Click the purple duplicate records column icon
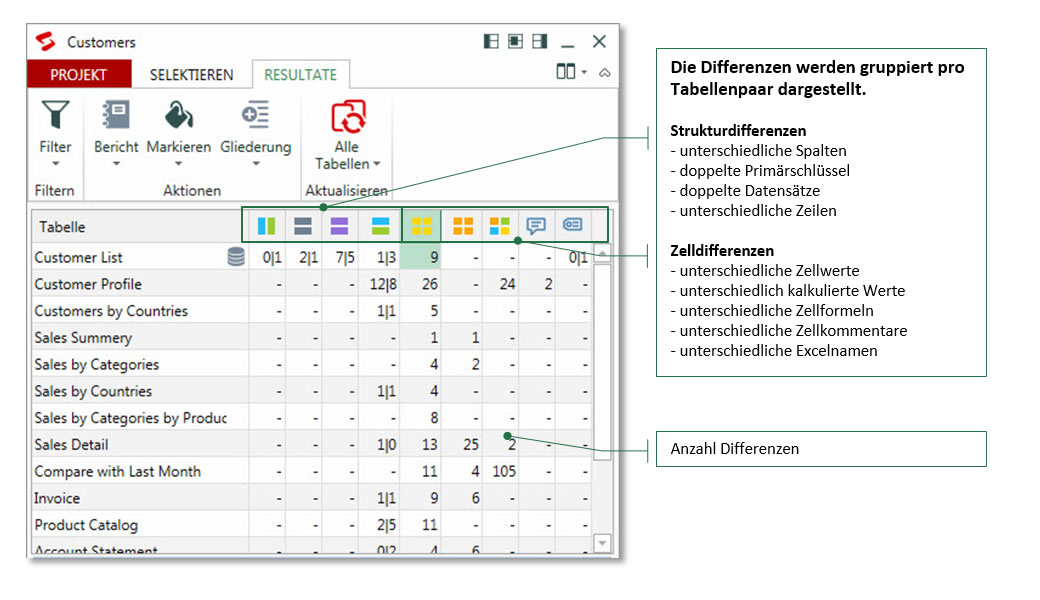 tap(339, 226)
